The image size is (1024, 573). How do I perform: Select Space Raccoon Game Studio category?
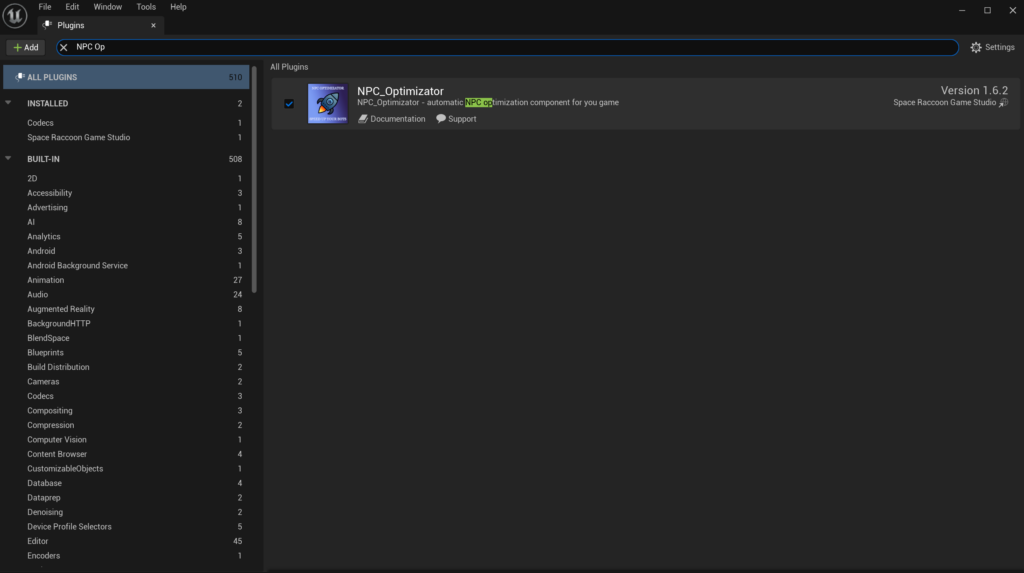(126, 137)
